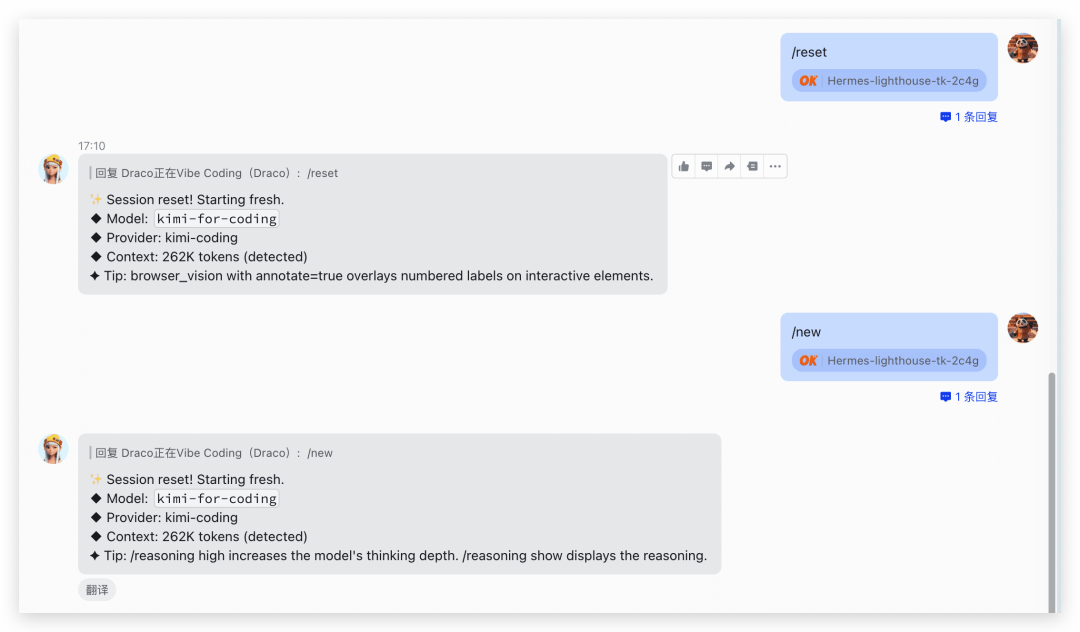The height and width of the screenshot is (632, 1080).
Task: Click "Context: 262K tokens (detected)" in second reply
Action: click(x=207, y=536)
